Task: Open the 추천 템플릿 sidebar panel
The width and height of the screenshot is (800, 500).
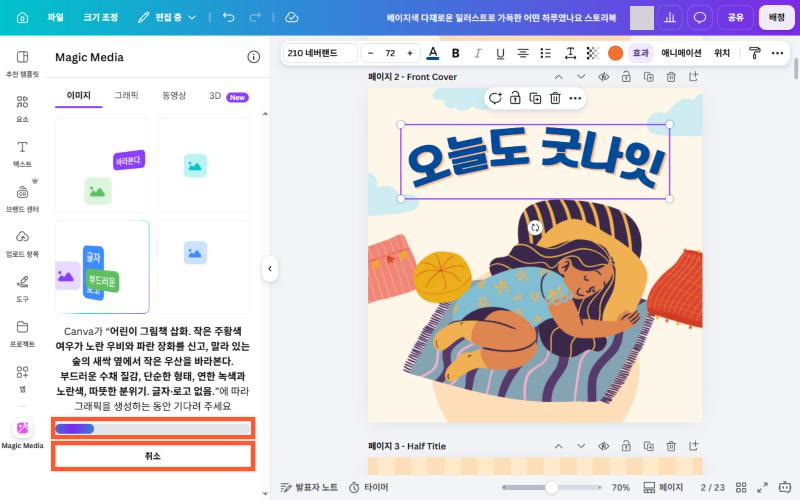Action: coord(22,64)
